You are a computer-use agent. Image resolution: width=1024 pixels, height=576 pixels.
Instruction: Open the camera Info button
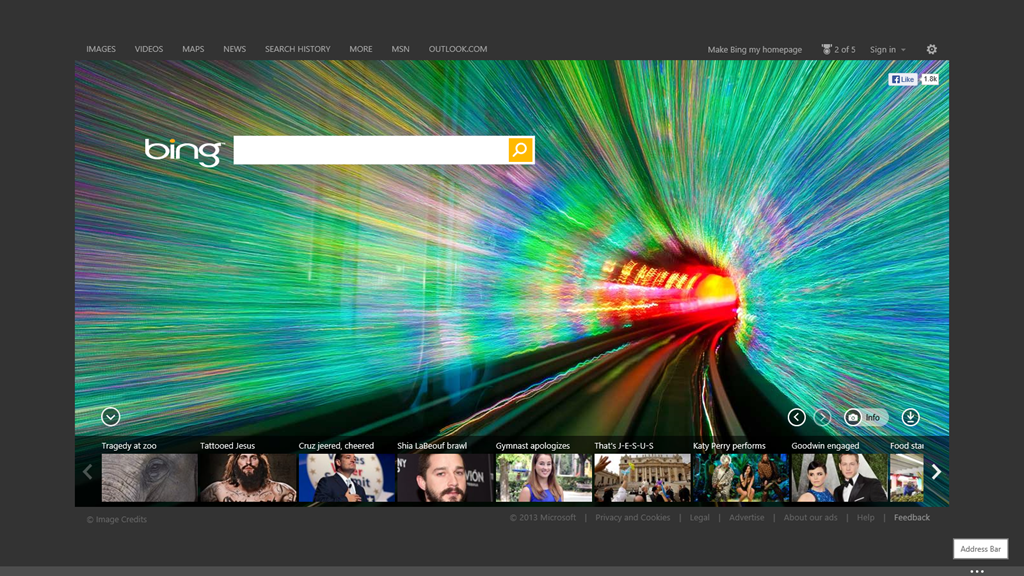(864, 417)
